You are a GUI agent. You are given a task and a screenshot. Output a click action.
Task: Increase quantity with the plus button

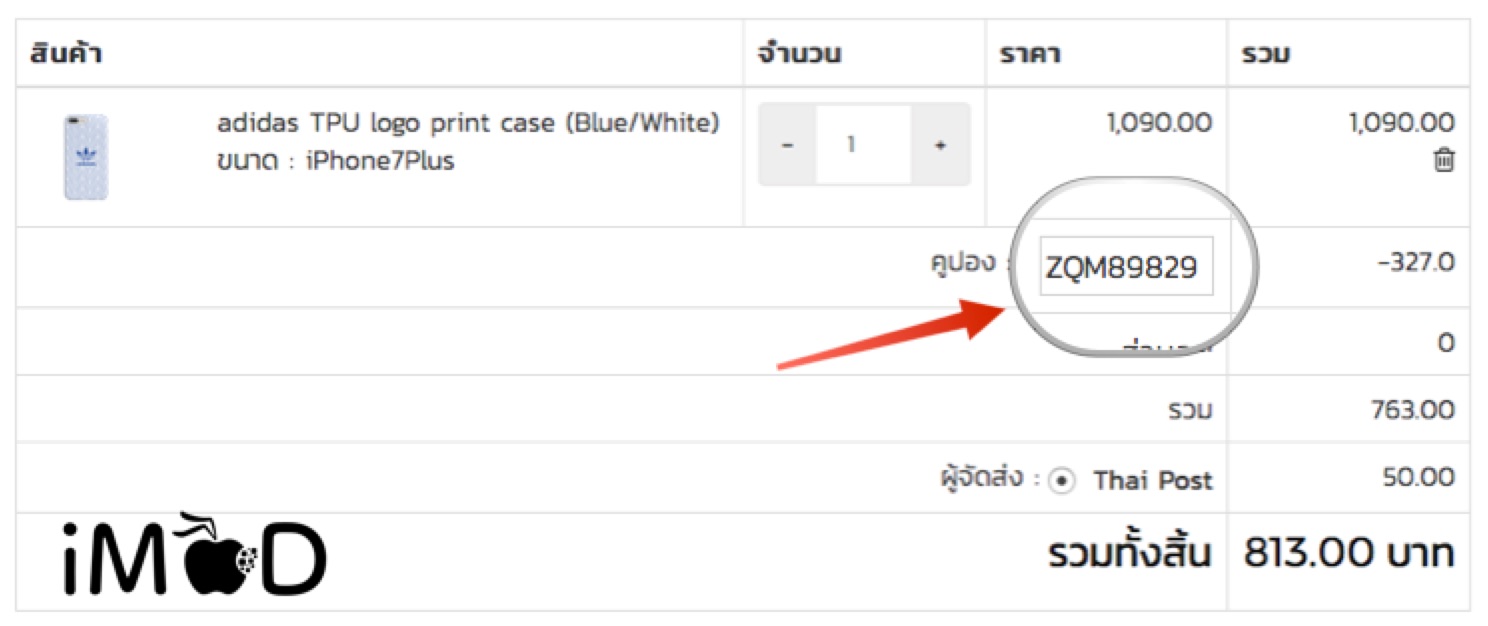[940, 145]
